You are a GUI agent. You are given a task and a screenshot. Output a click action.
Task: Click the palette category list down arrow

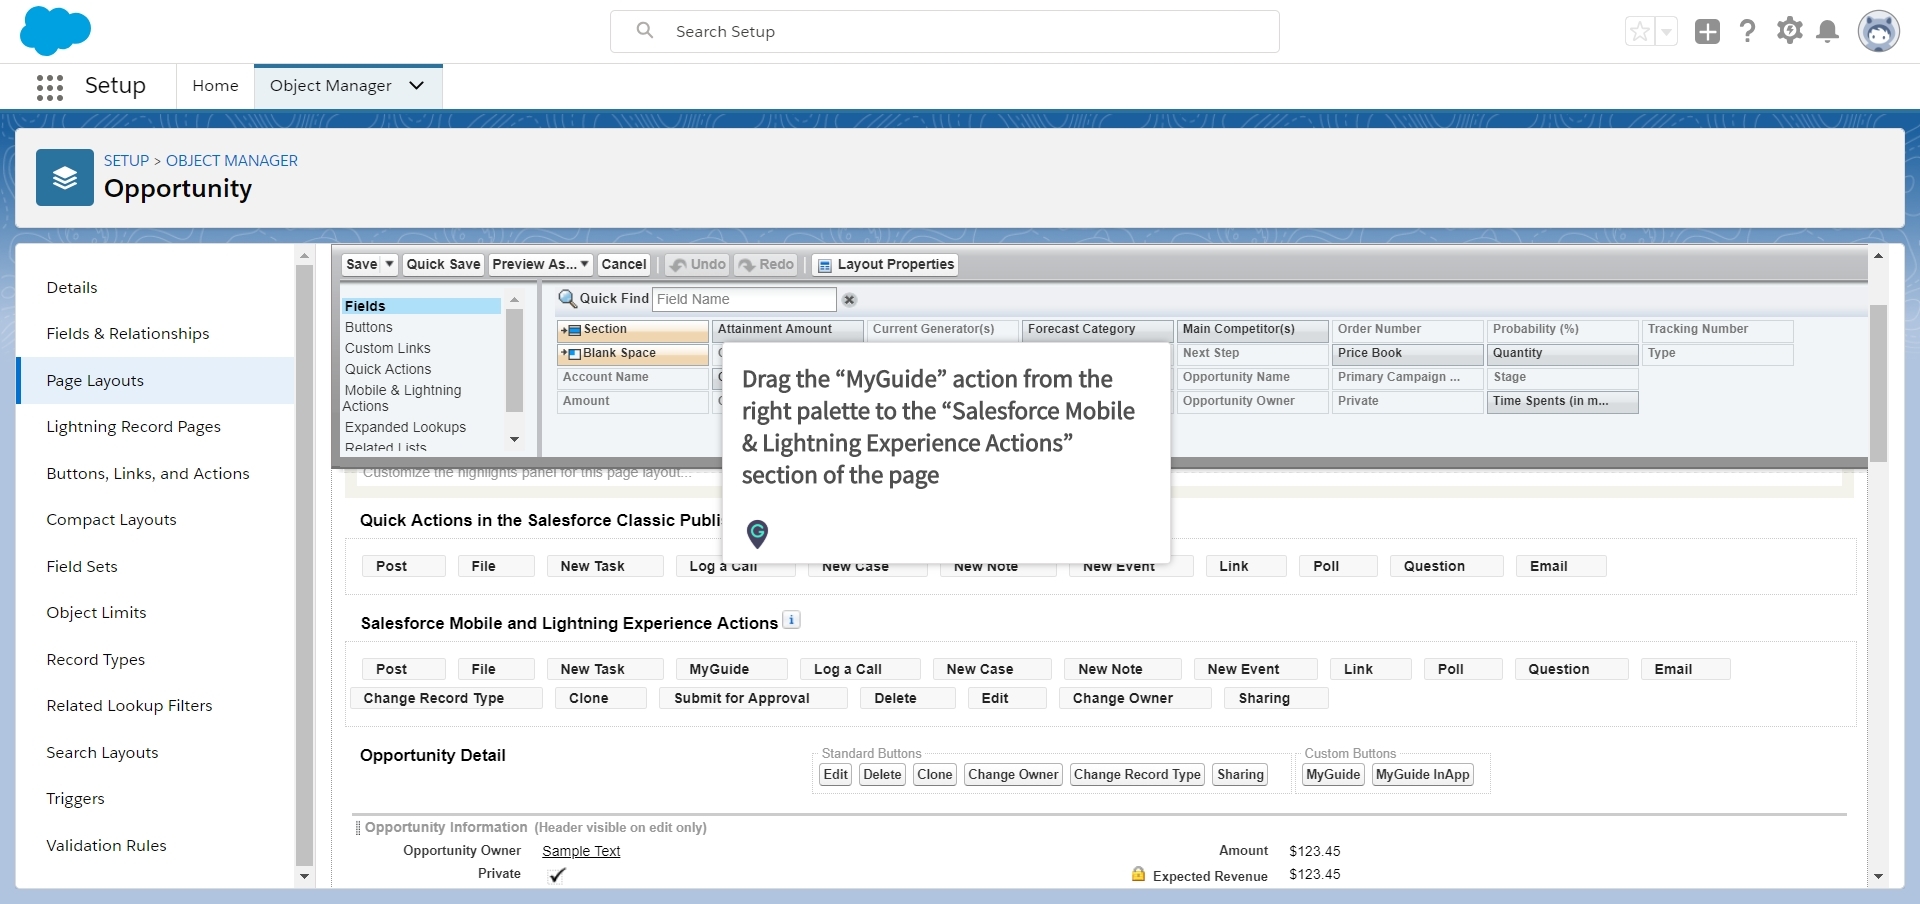coord(515,439)
